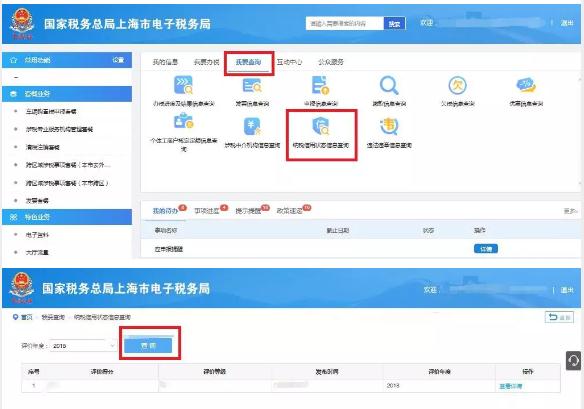The width and height of the screenshot is (584, 409).
Task: Click the search input field in header
Action: [x=345, y=23]
